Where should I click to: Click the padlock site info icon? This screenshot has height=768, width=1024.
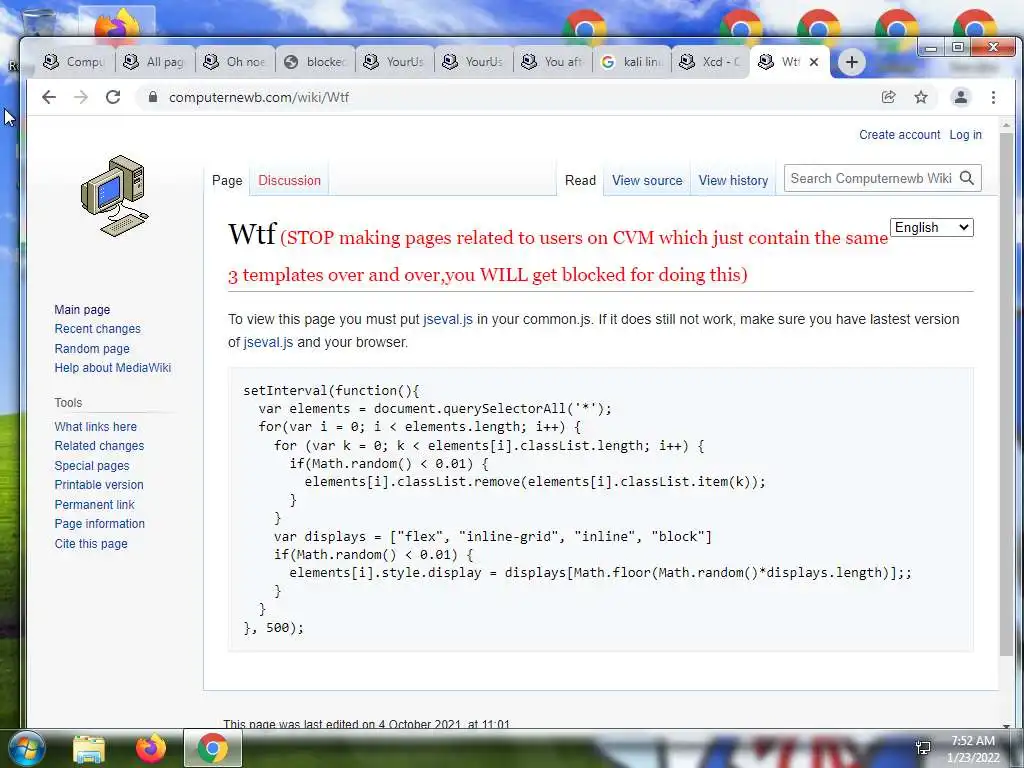point(153,97)
